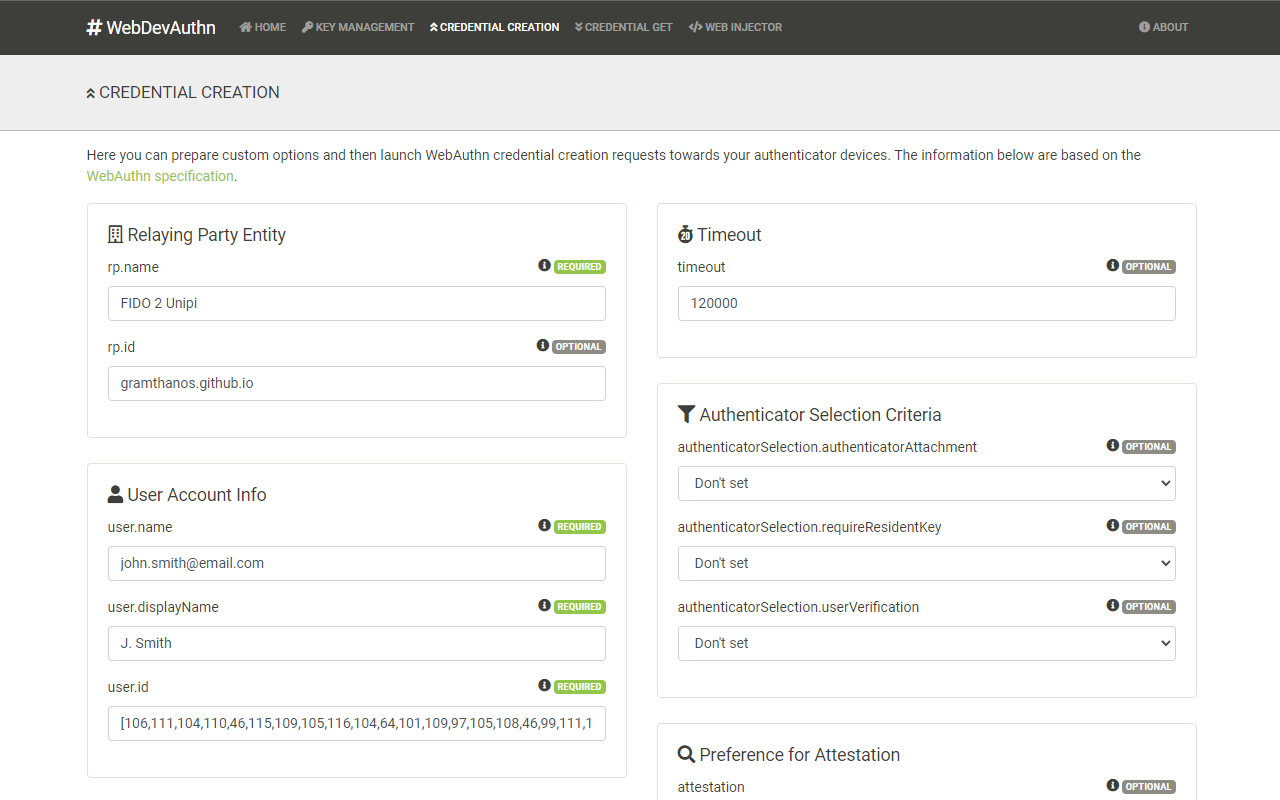Image resolution: width=1280 pixels, height=800 pixels.
Task: Click the WebDevAuthn logo
Action: 151,27
